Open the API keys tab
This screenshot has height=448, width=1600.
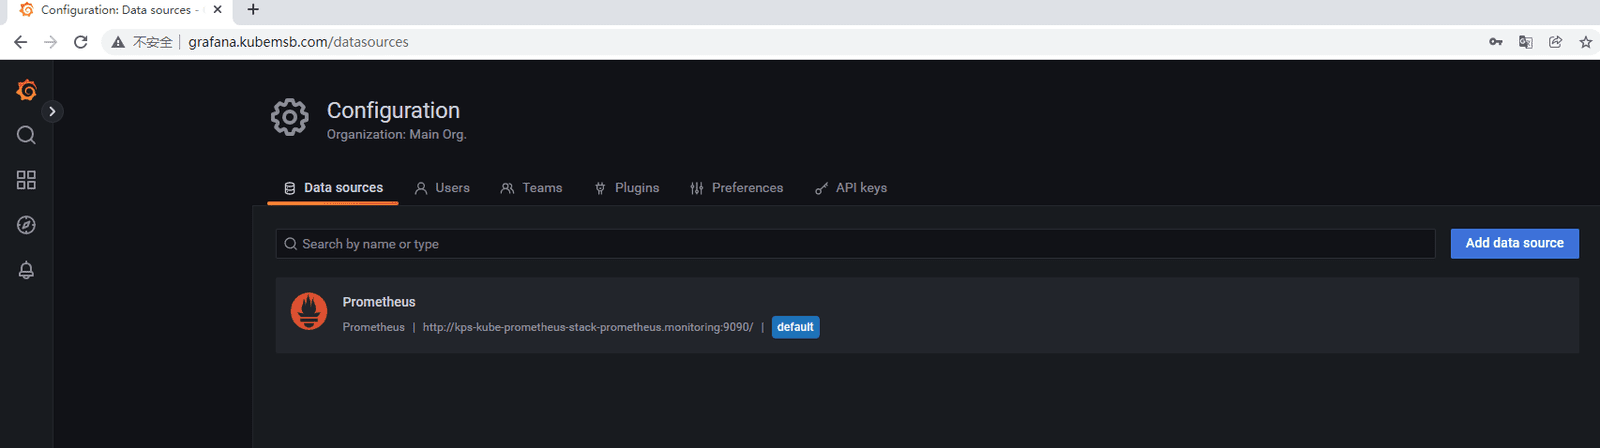click(851, 188)
